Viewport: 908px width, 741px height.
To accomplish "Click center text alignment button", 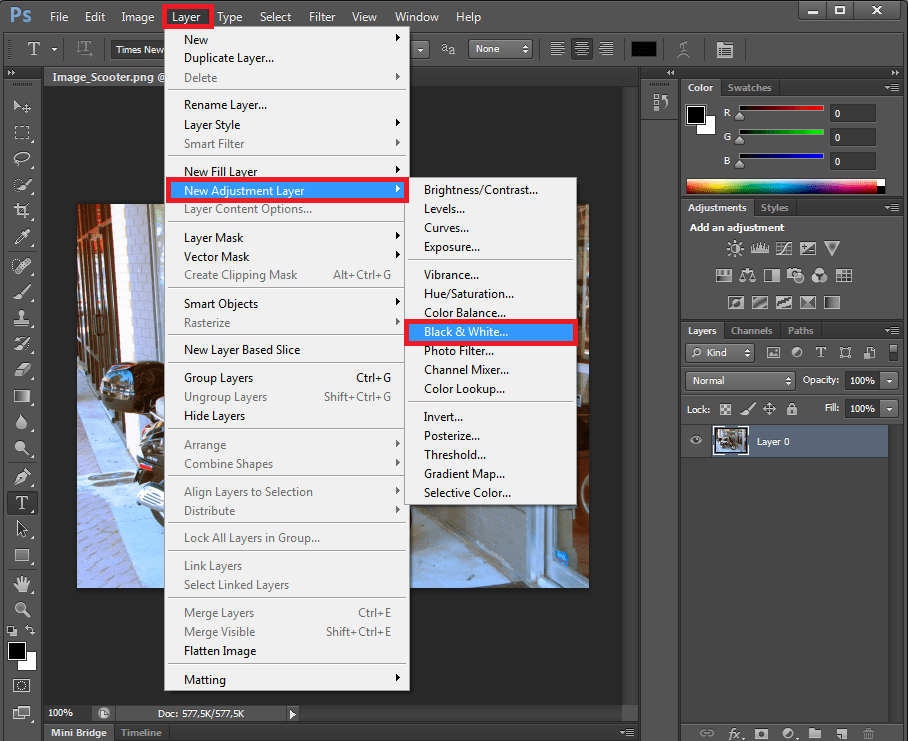I will [x=581, y=49].
